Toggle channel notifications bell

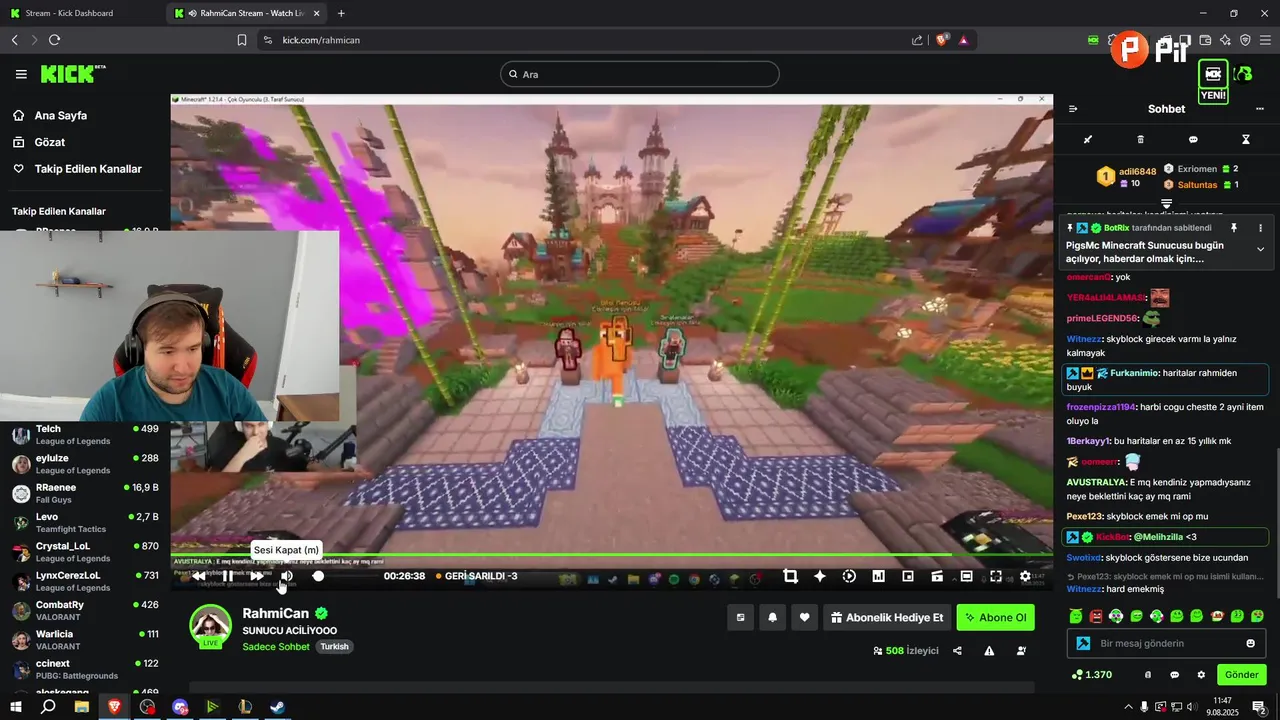click(x=772, y=618)
